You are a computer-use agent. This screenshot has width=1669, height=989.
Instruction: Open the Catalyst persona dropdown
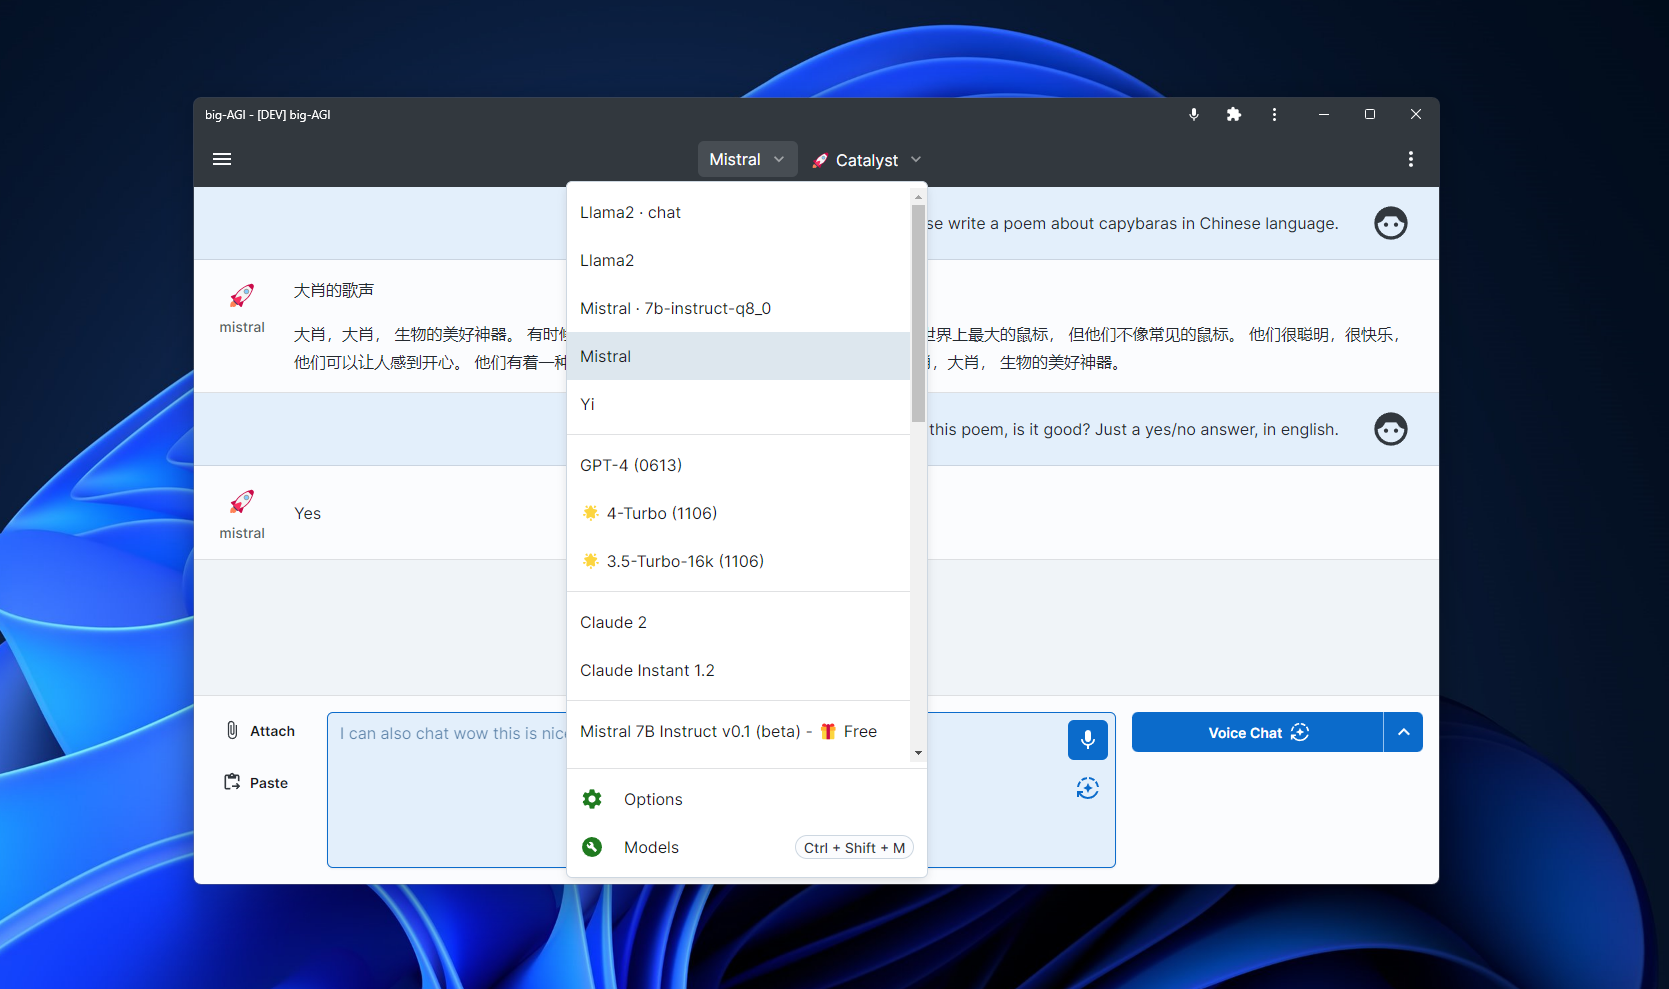pyautogui.click(x=866, y=160)
